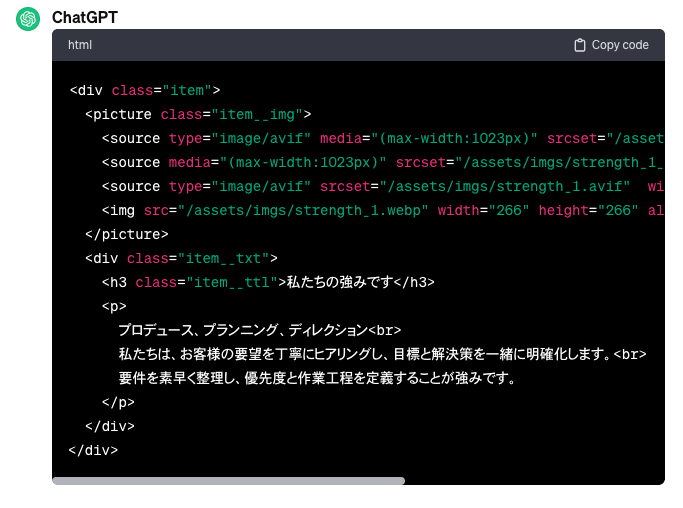This screenshot has height=508, width=683.
Task: Click the source line with strength_1.avif srcset
Action: pos(382,186)
